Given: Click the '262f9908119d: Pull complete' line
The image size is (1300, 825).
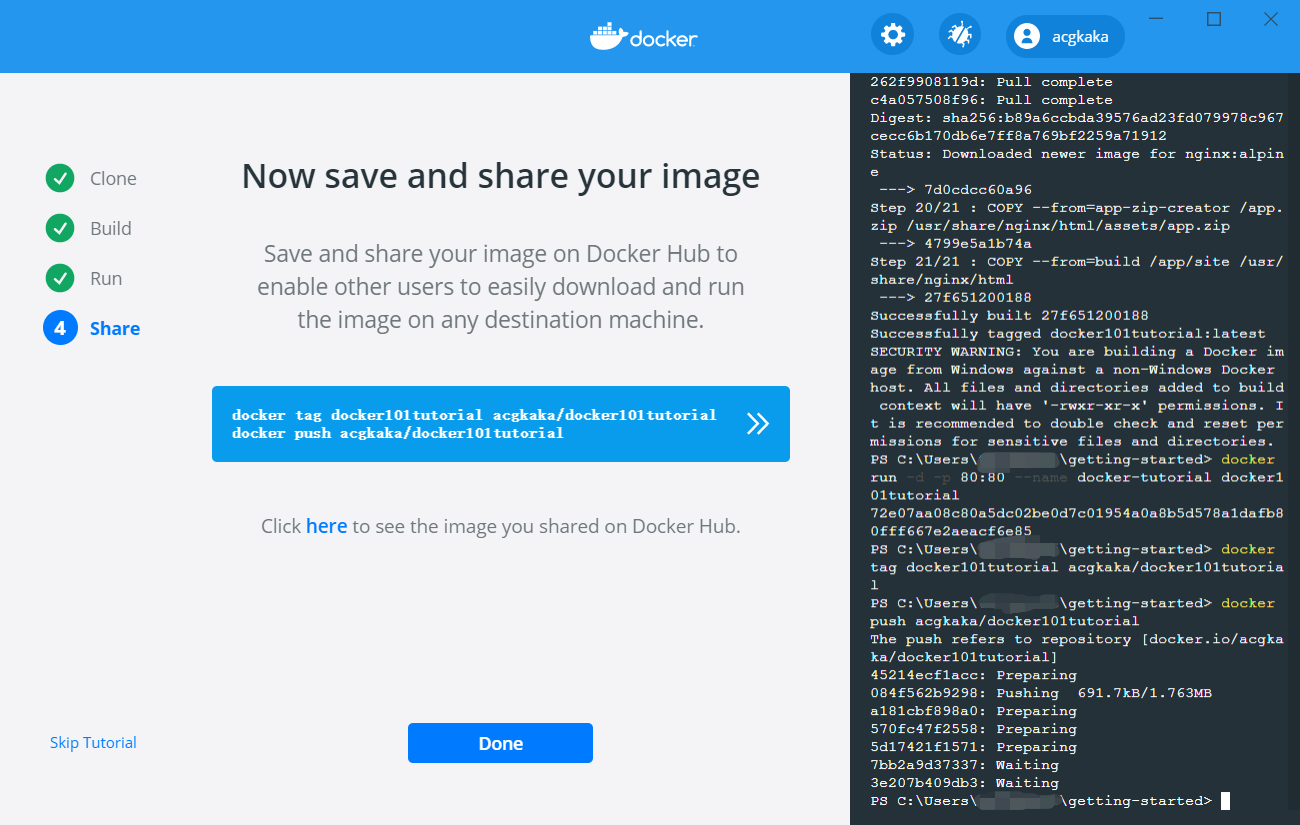Looking at the screenshot, I should (x=991, y=82).
